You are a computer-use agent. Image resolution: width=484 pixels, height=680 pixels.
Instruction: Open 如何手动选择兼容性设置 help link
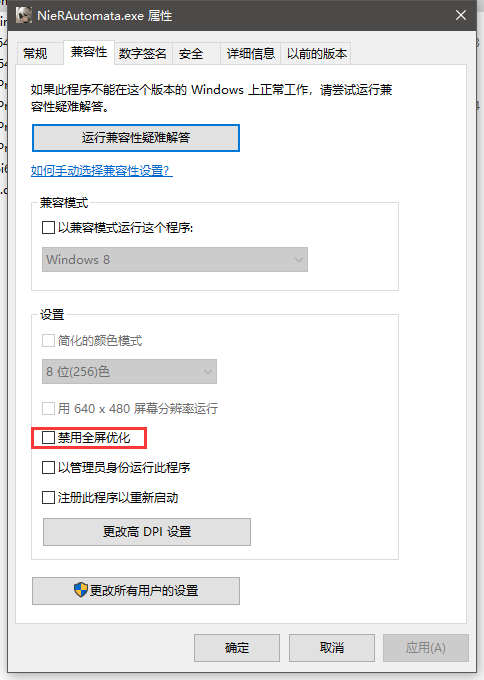click(102, 170)
